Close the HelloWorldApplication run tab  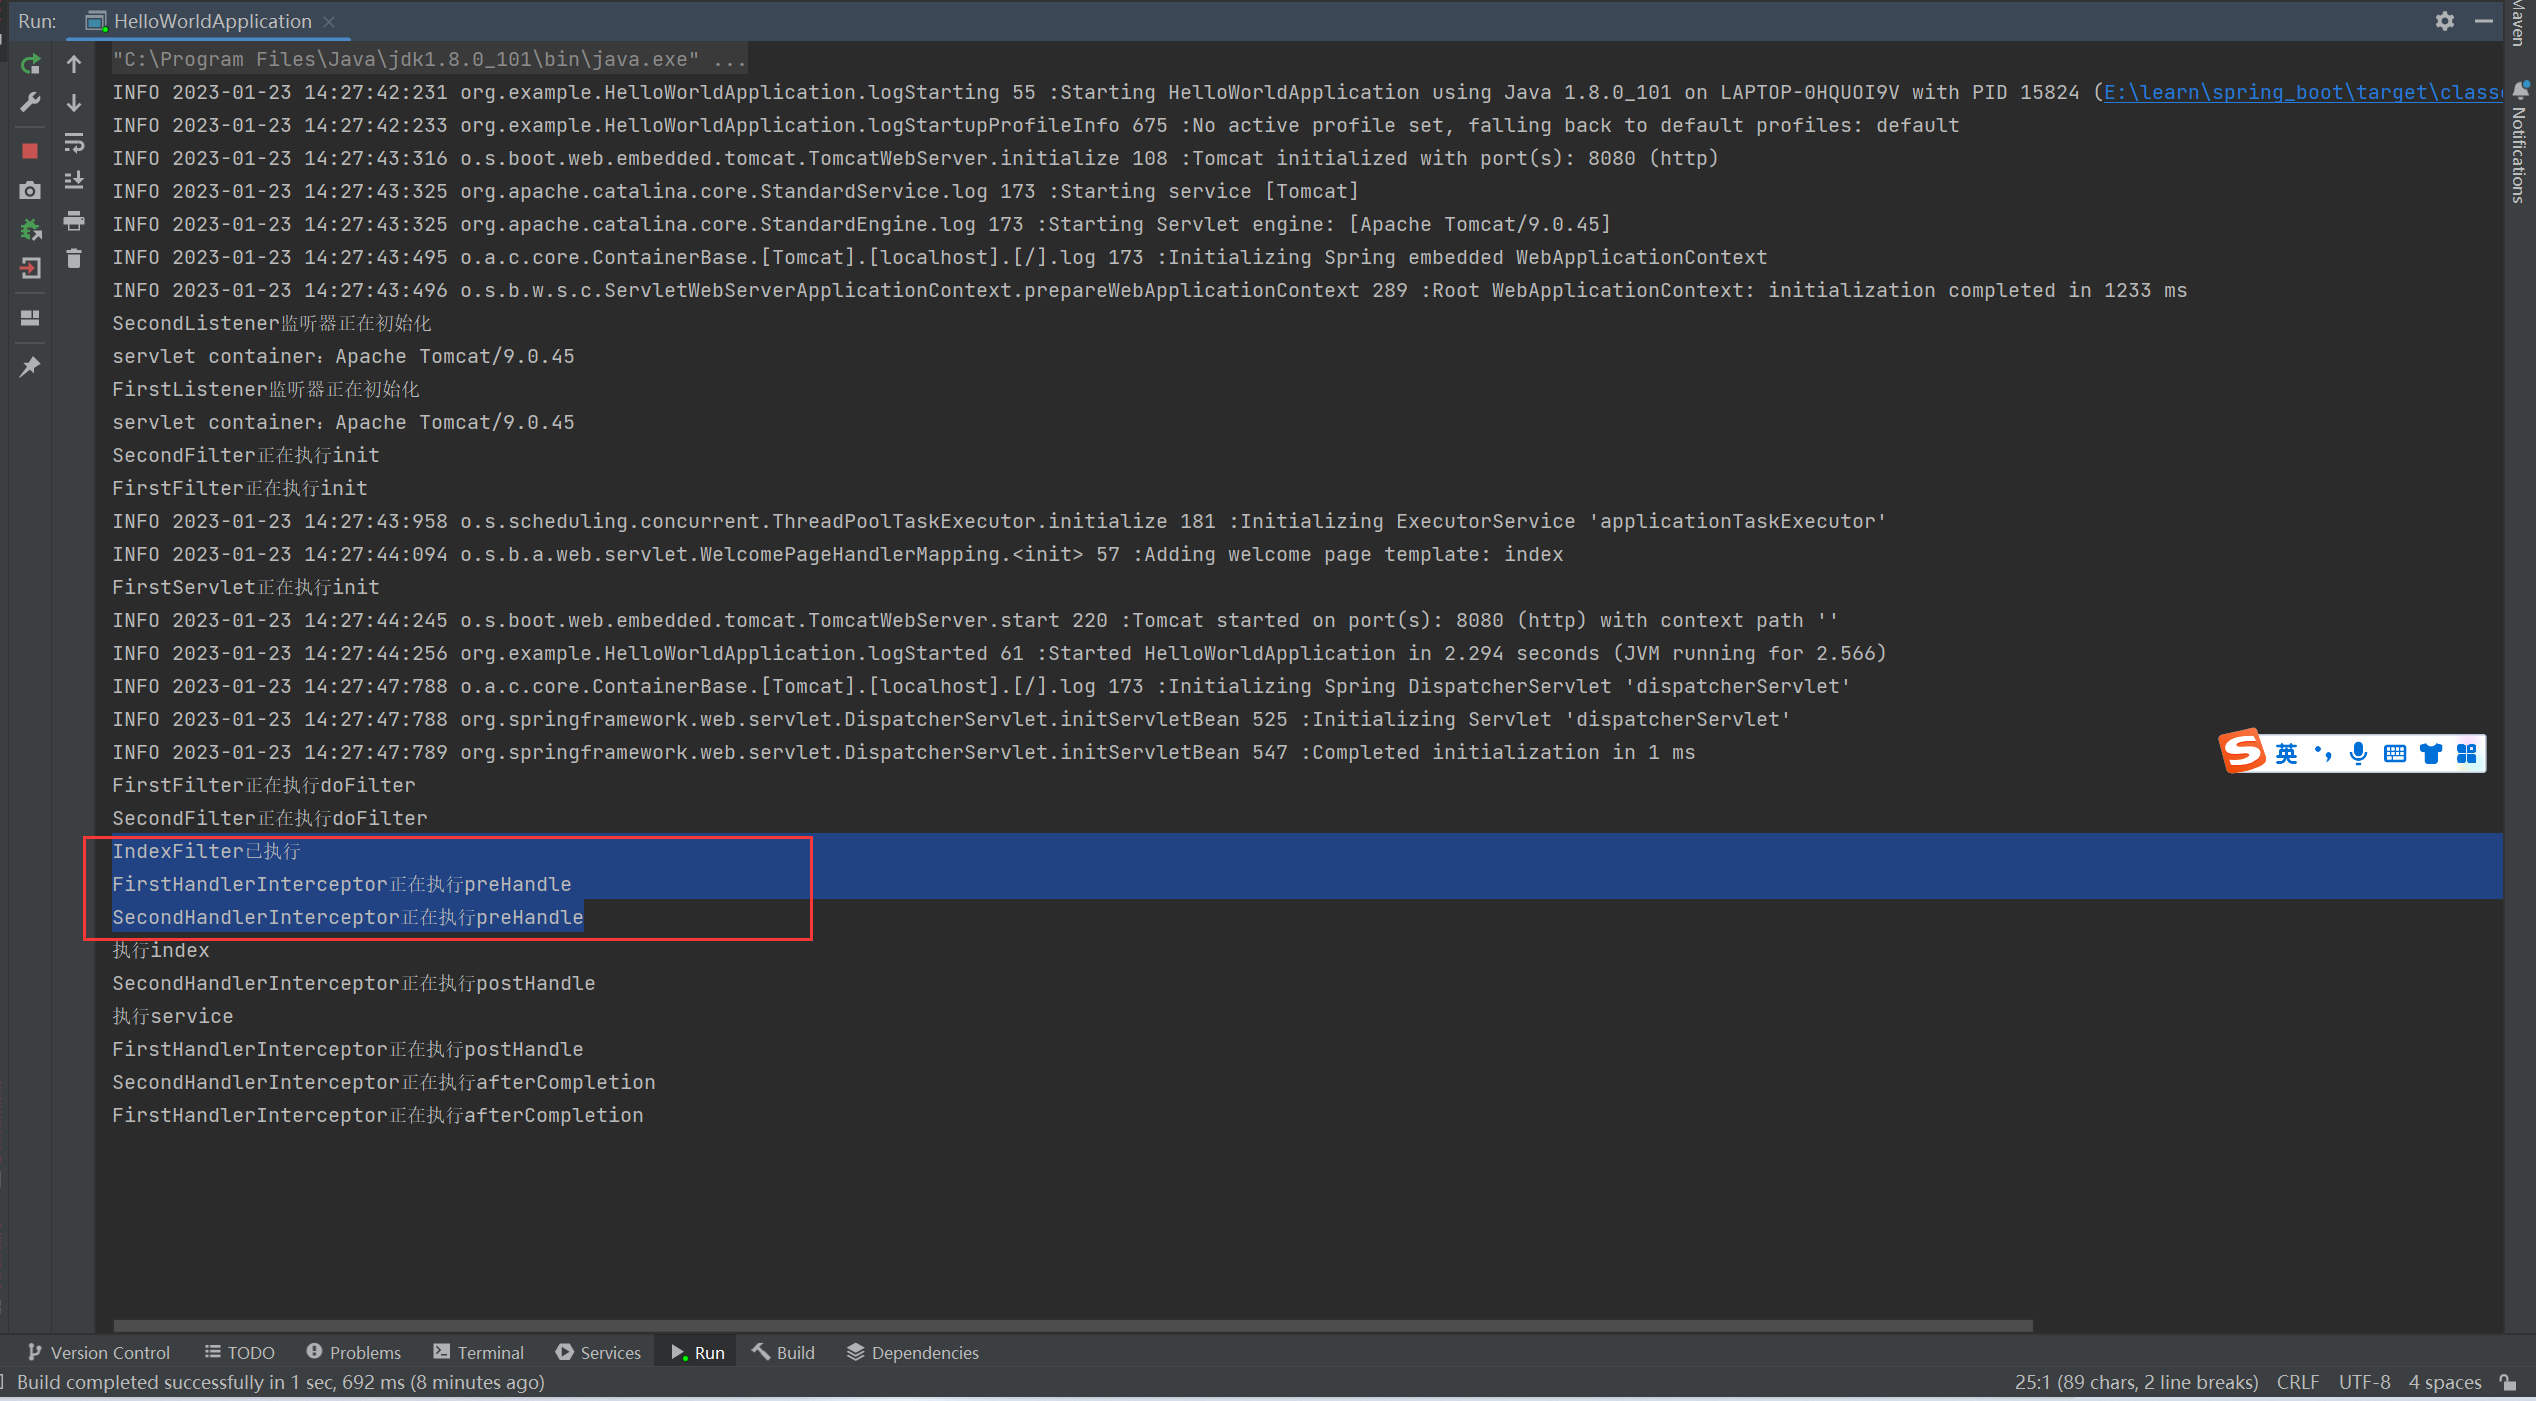(x=329, y=21)
